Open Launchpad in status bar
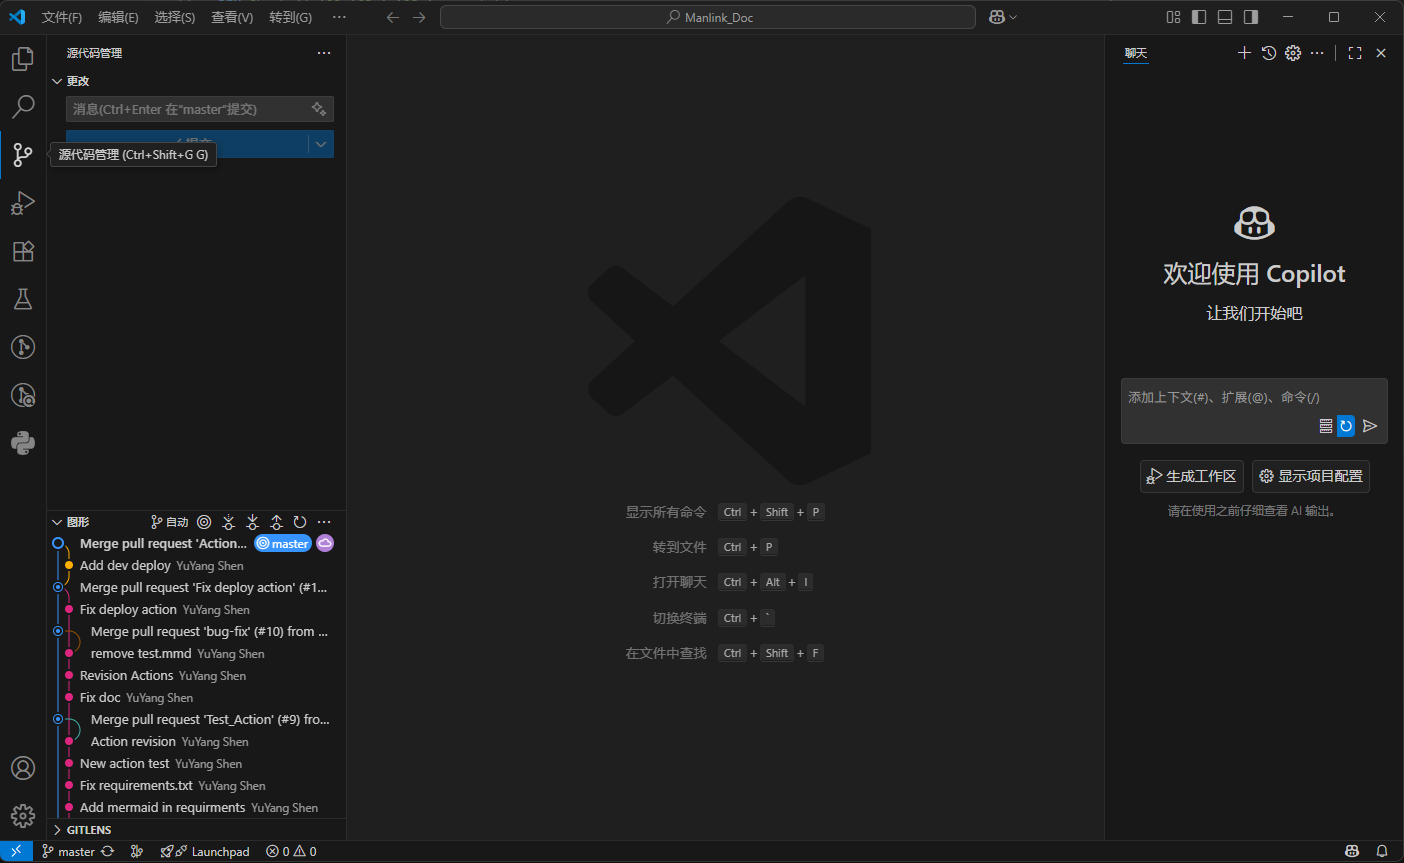Image resolution: width=1404 pixels, height=863 pixels. pos(204,851)
